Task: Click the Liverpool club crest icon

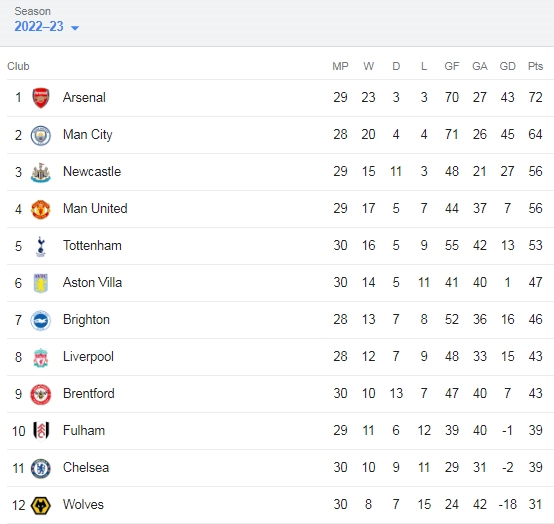Action: 41,358
